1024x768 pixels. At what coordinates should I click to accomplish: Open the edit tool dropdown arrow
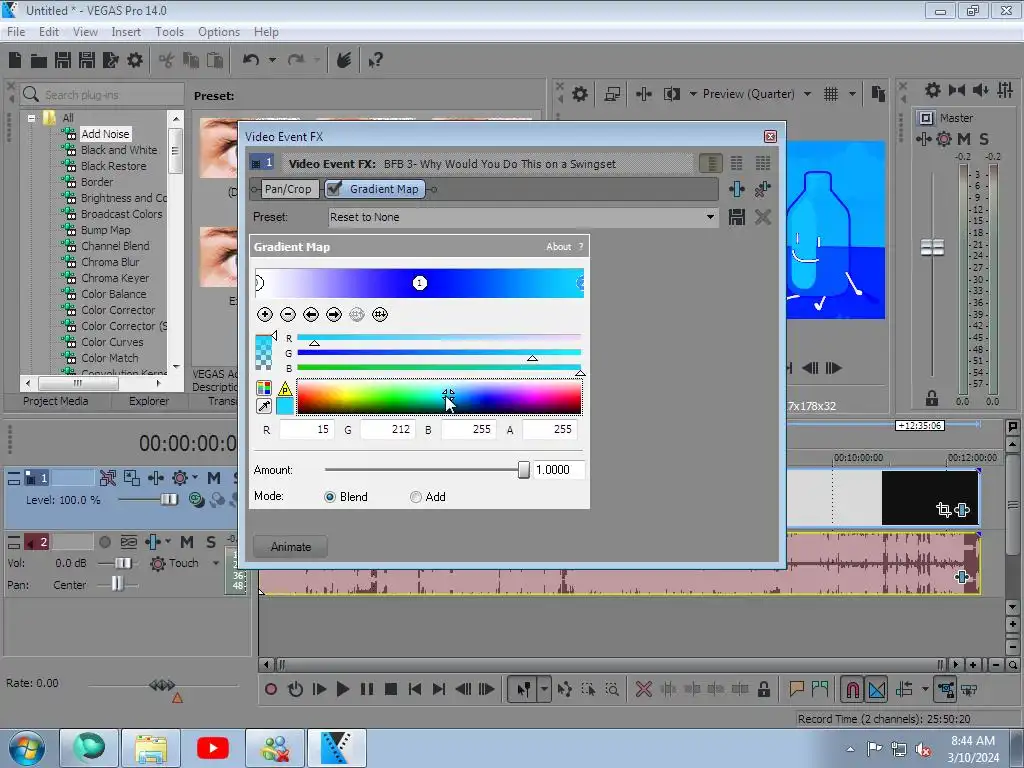544,690
